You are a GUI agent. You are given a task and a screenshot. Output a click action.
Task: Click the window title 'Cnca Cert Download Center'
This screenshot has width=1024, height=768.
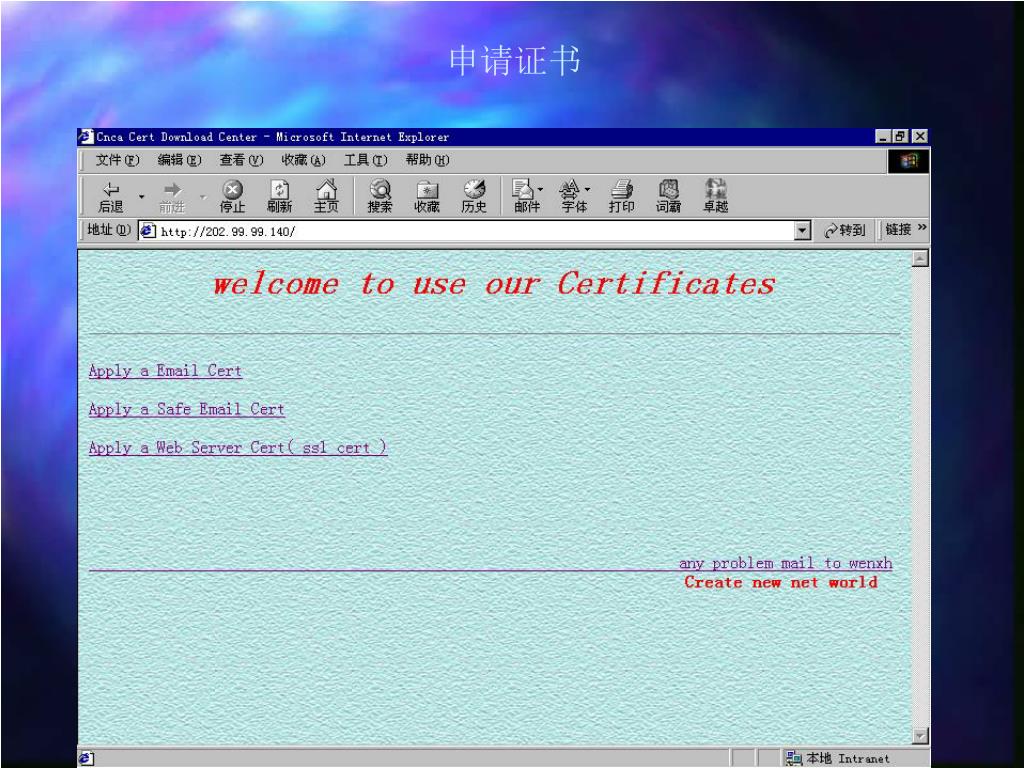(176, 137)
